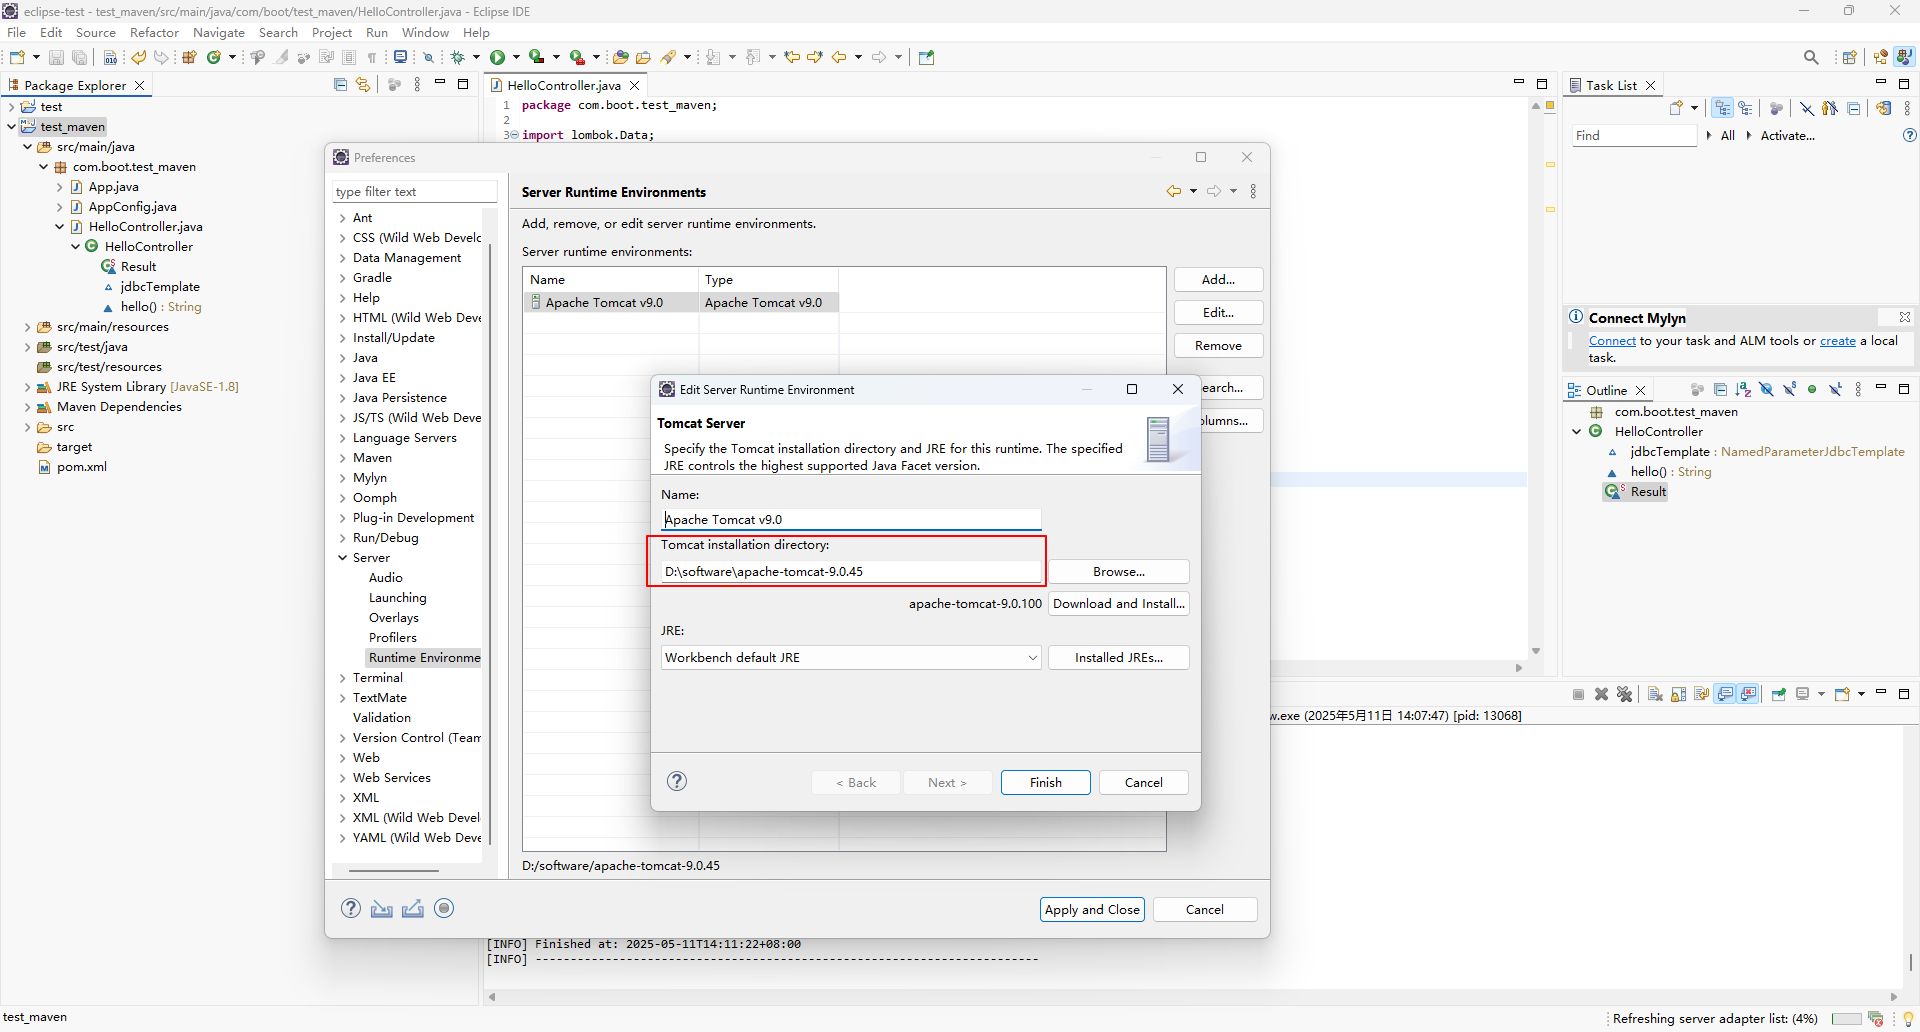The height and width of the screenshot is (1032, 1920).
Task: Click the Preferences dialog help question icon
Action: point(351,908)
